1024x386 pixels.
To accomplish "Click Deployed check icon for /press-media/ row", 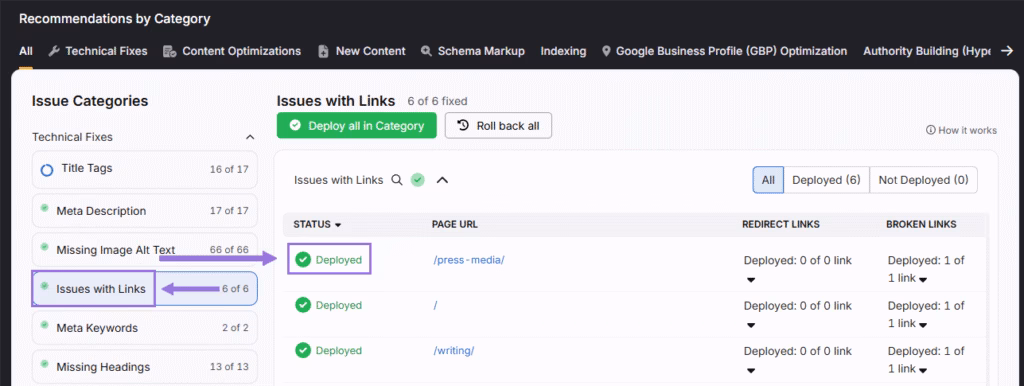I will tap(302, 260).
